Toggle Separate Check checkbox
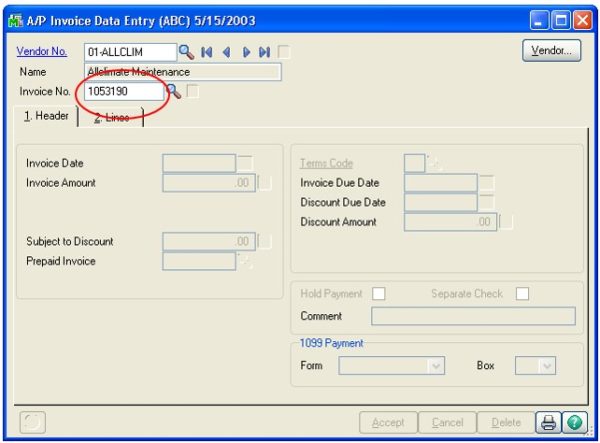Screen dimensions: 600x443 (522, 293)
